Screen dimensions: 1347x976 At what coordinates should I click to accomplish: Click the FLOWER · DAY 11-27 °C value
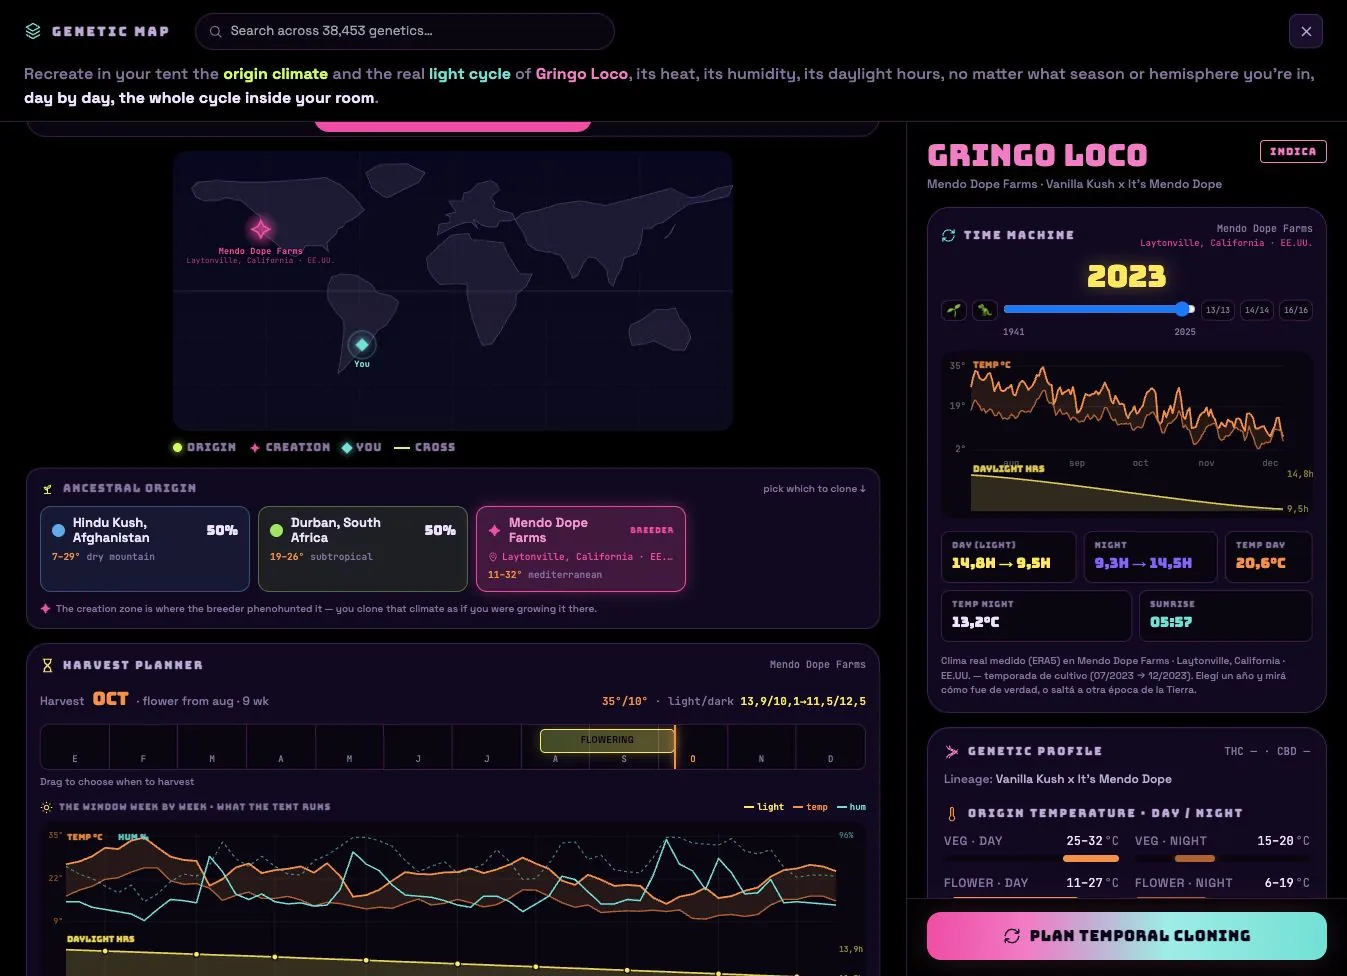1092,883
